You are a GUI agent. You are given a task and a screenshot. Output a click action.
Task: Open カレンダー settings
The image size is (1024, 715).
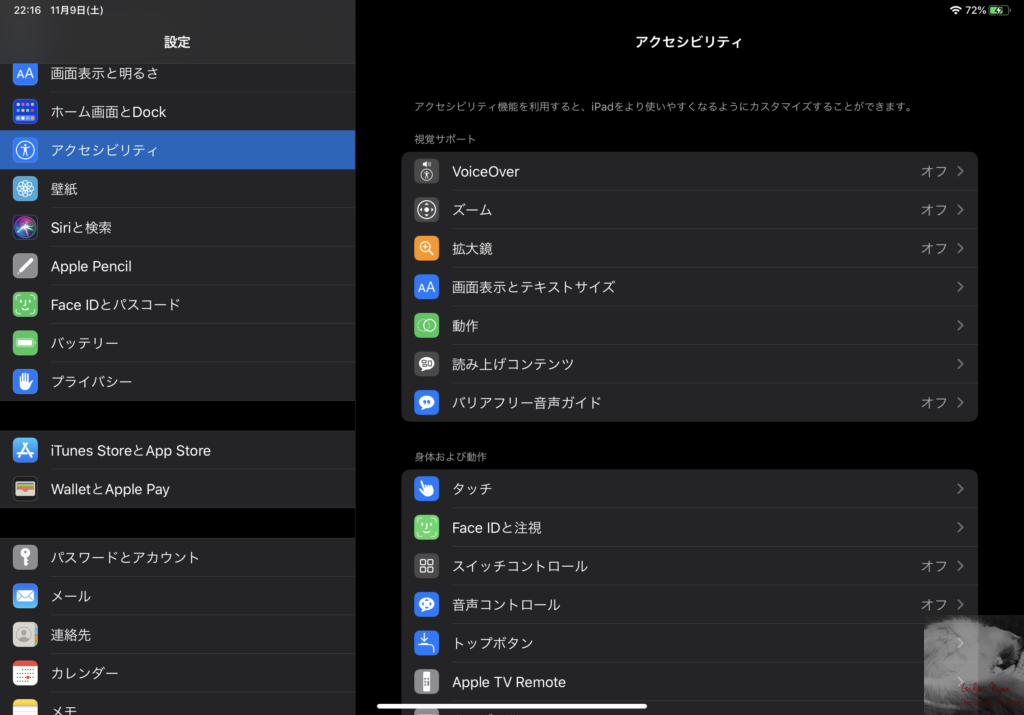178,673
